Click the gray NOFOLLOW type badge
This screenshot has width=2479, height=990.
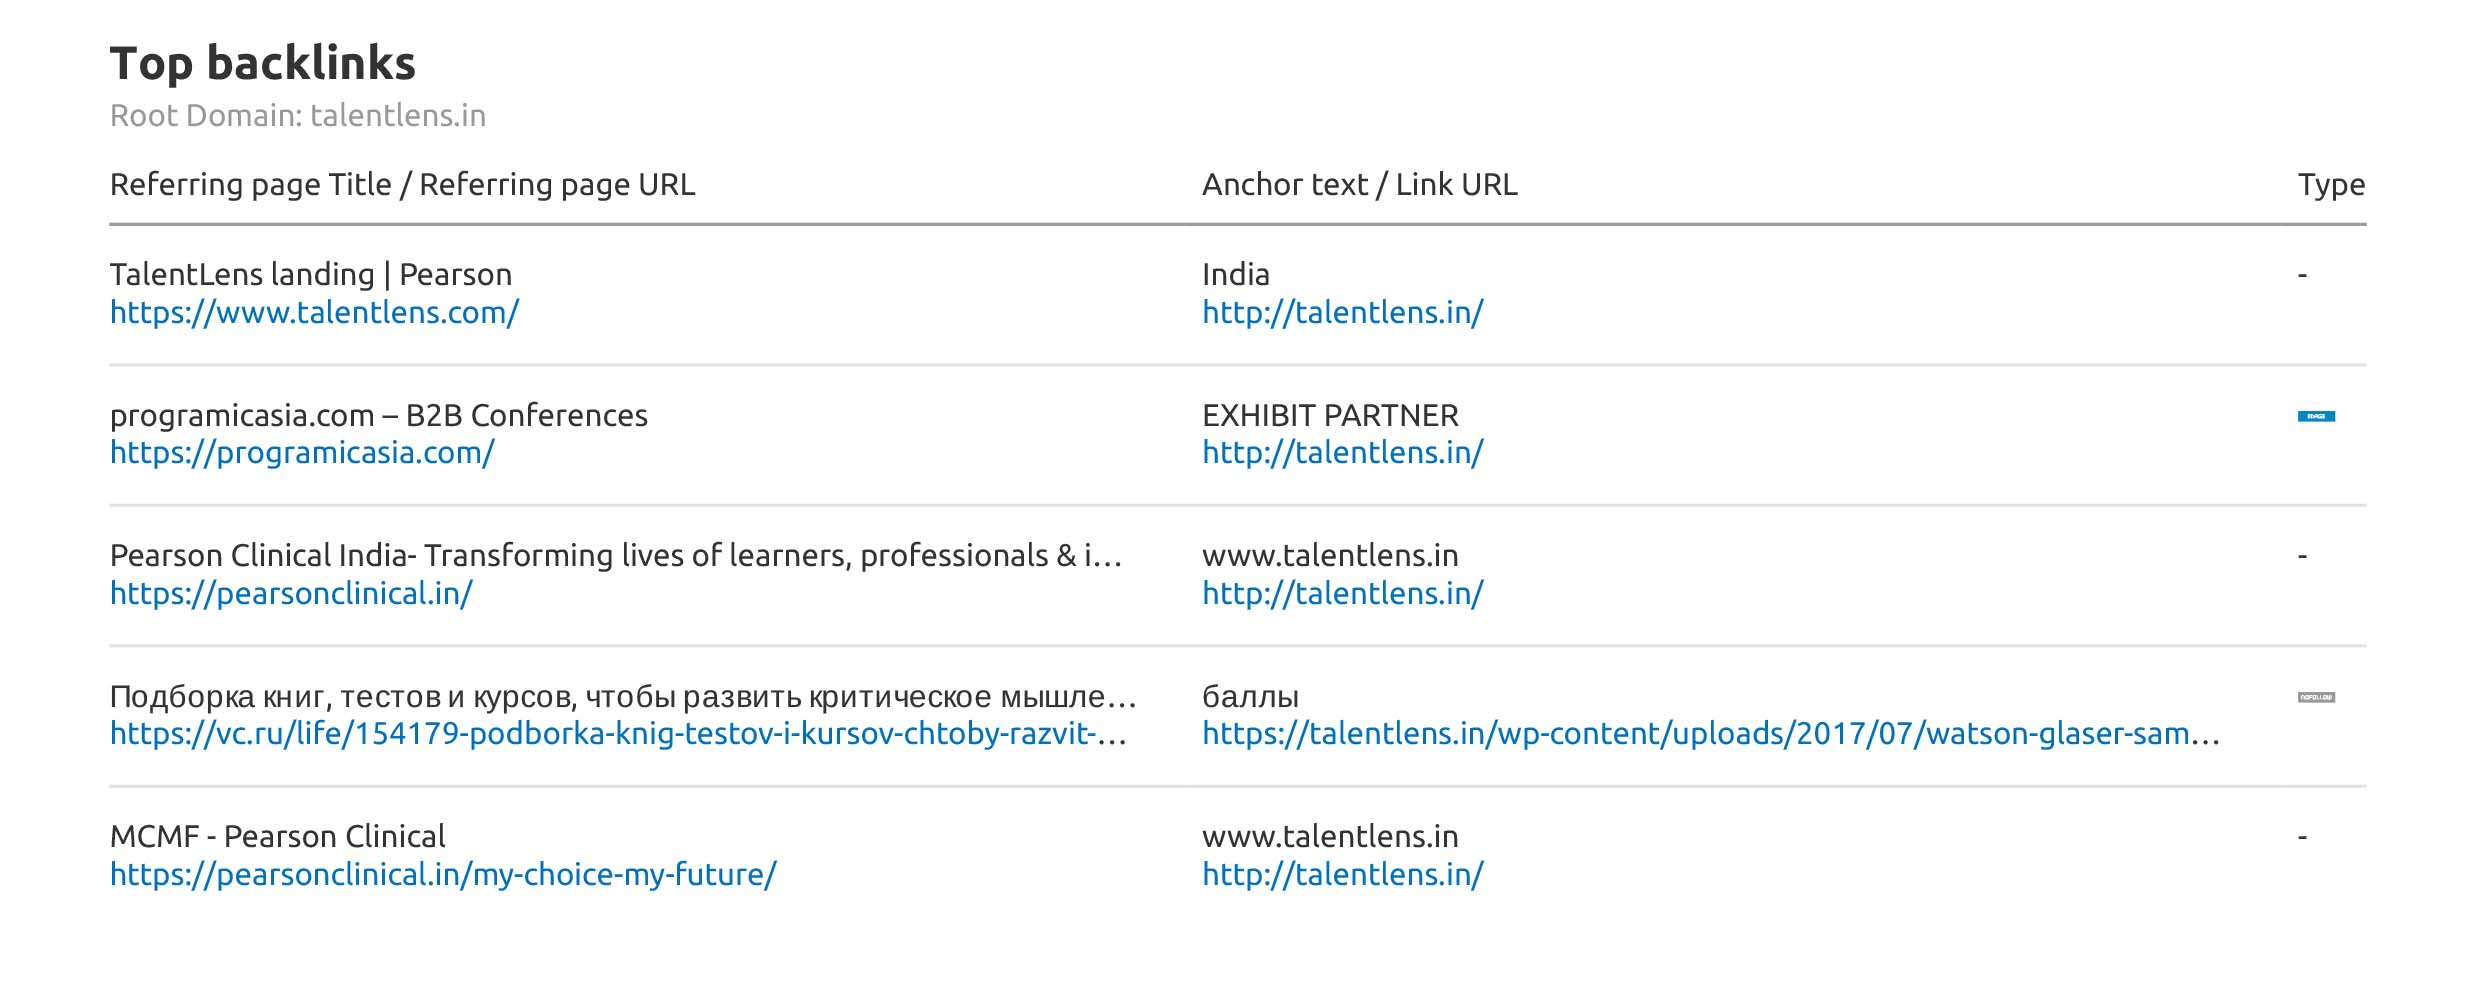2316,697
